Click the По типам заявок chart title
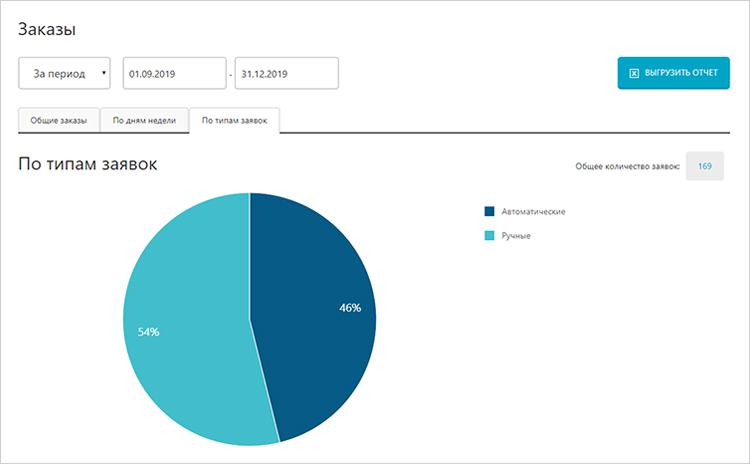 pos(87,164)
